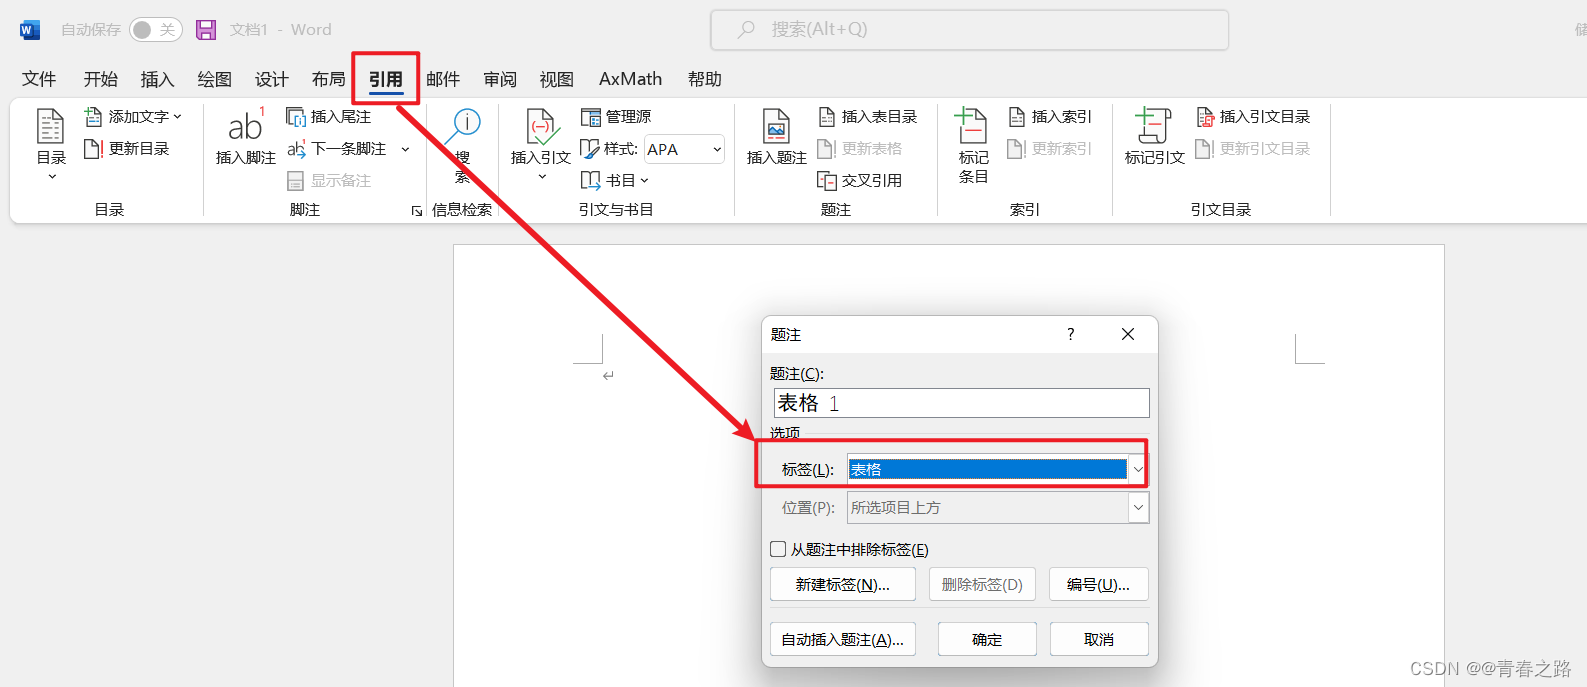Open the 位置 dropdown list

1138,508
